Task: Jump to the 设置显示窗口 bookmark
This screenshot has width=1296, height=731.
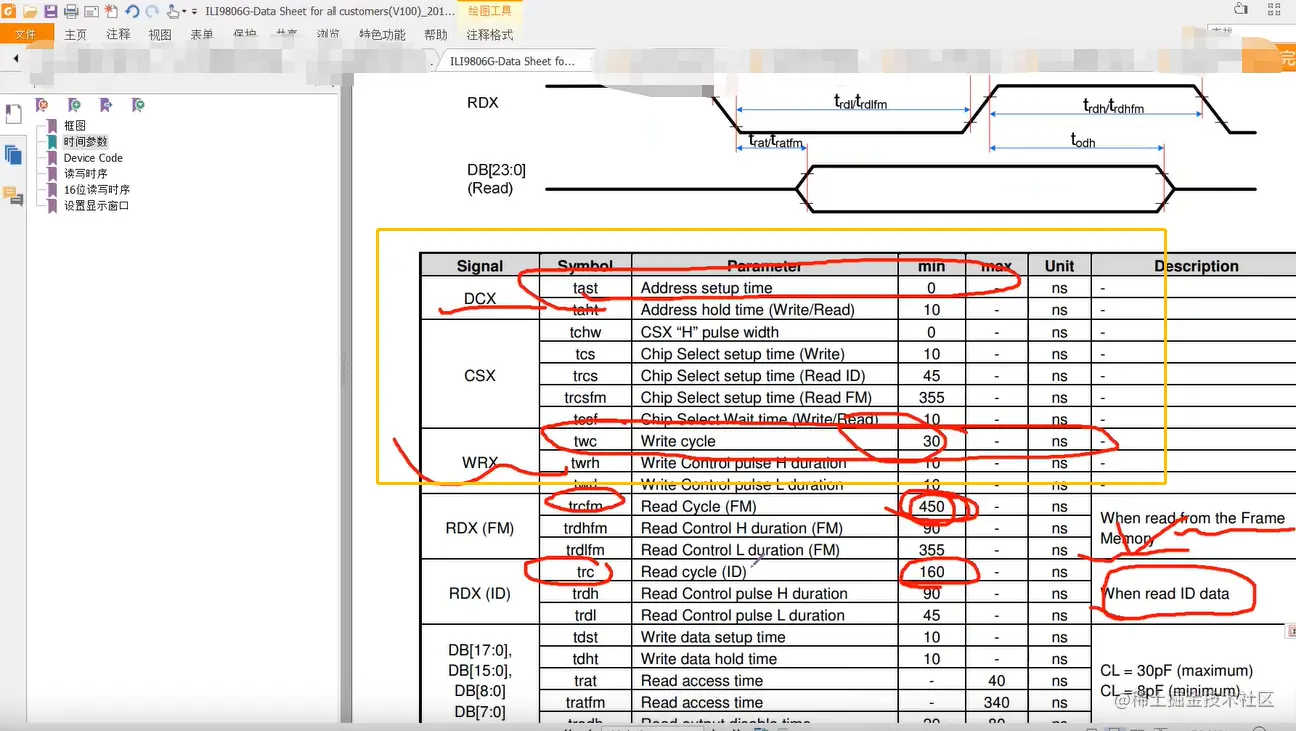Action: coord(97,206)
